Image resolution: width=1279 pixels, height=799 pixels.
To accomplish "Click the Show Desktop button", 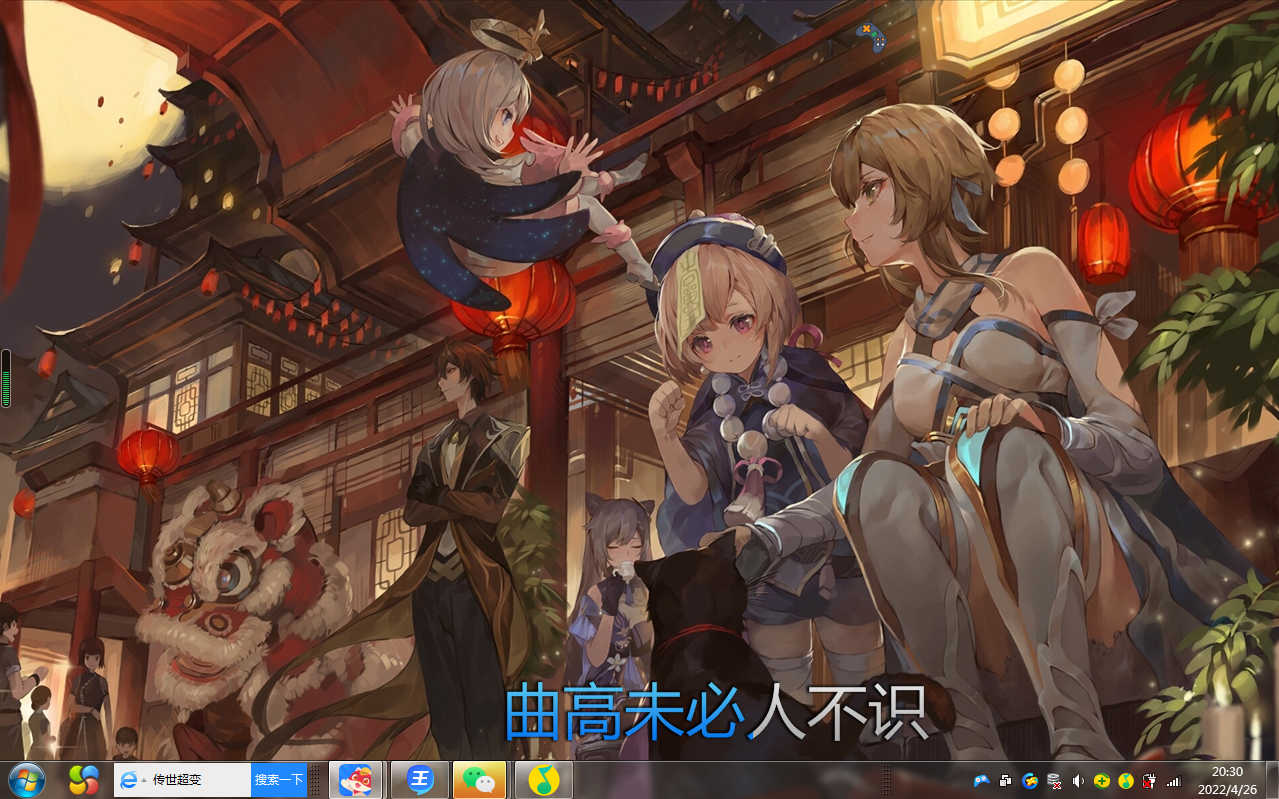I will [1271, 780].
